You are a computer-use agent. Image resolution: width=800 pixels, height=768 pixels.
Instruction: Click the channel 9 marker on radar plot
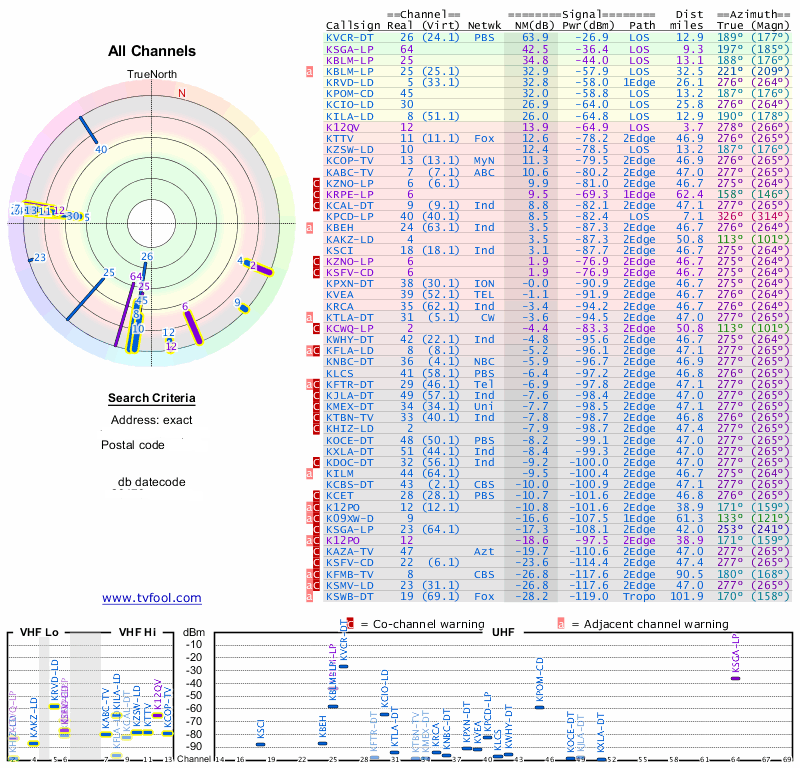click(242, 307)
